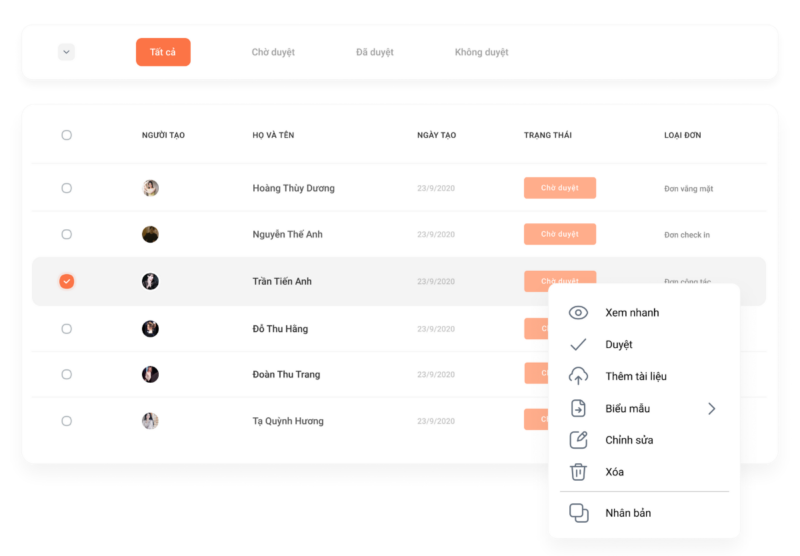Select the Tạ Quỳnh Hương row checkbox
The height and width of the screenshot is (556, 800).
tap(66, 421)
